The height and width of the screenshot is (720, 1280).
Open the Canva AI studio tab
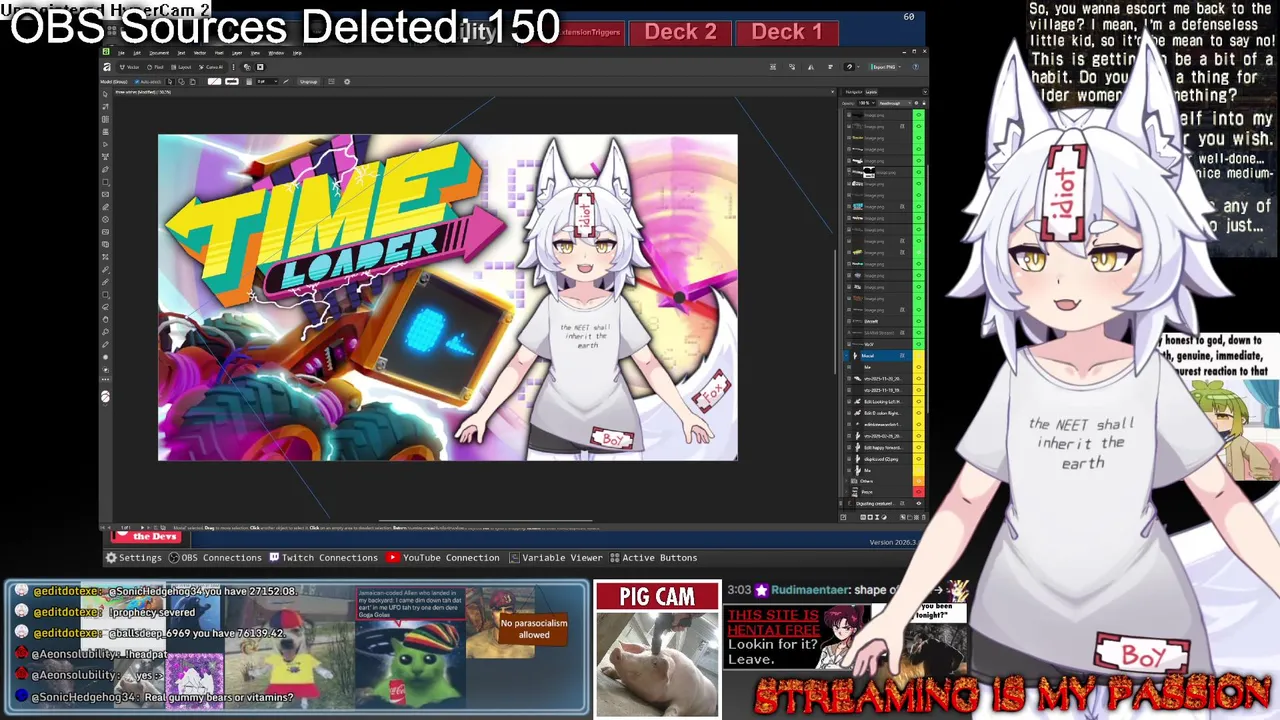(x=211, y=67)
